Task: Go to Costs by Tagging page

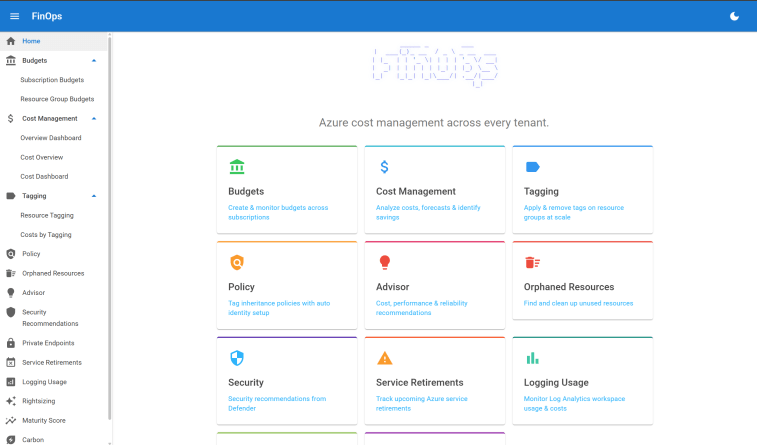Action: tap(46, 234)
